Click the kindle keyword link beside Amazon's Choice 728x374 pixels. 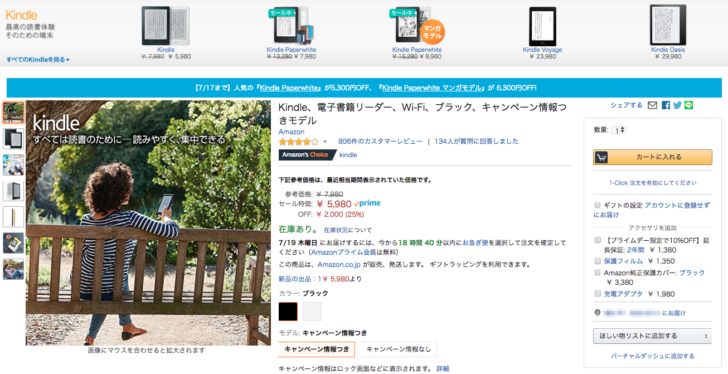[x=348, y=155]
